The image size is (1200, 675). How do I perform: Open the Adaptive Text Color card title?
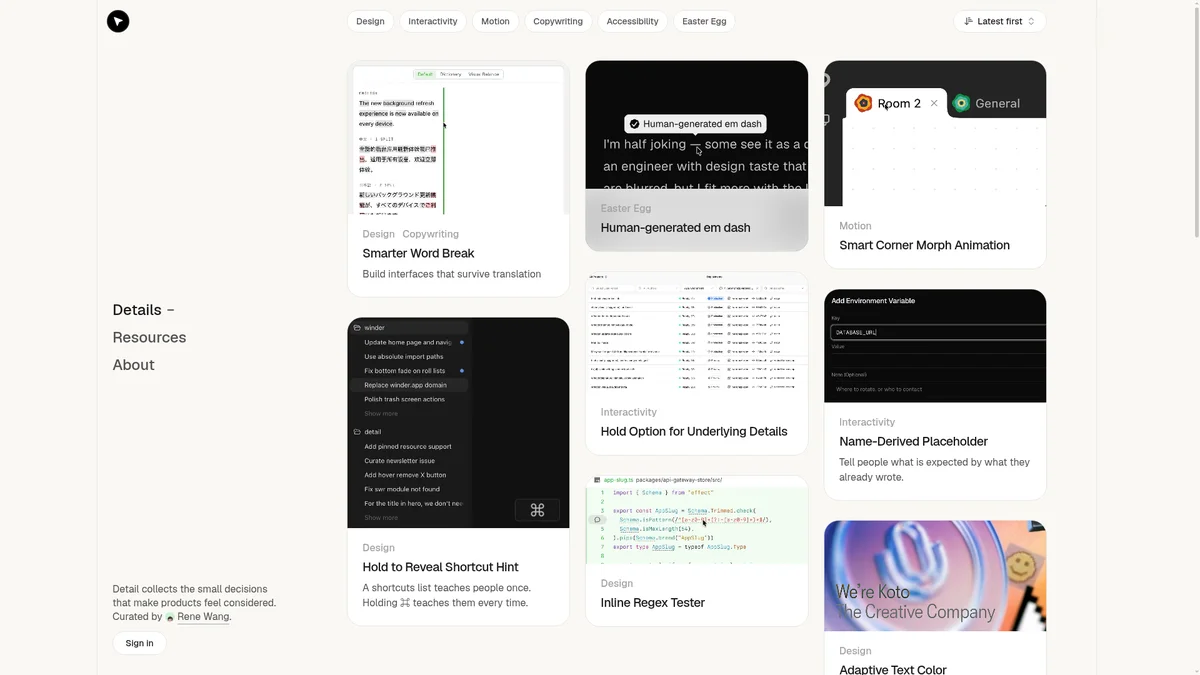pyautogui.click(x=892, y=669)
